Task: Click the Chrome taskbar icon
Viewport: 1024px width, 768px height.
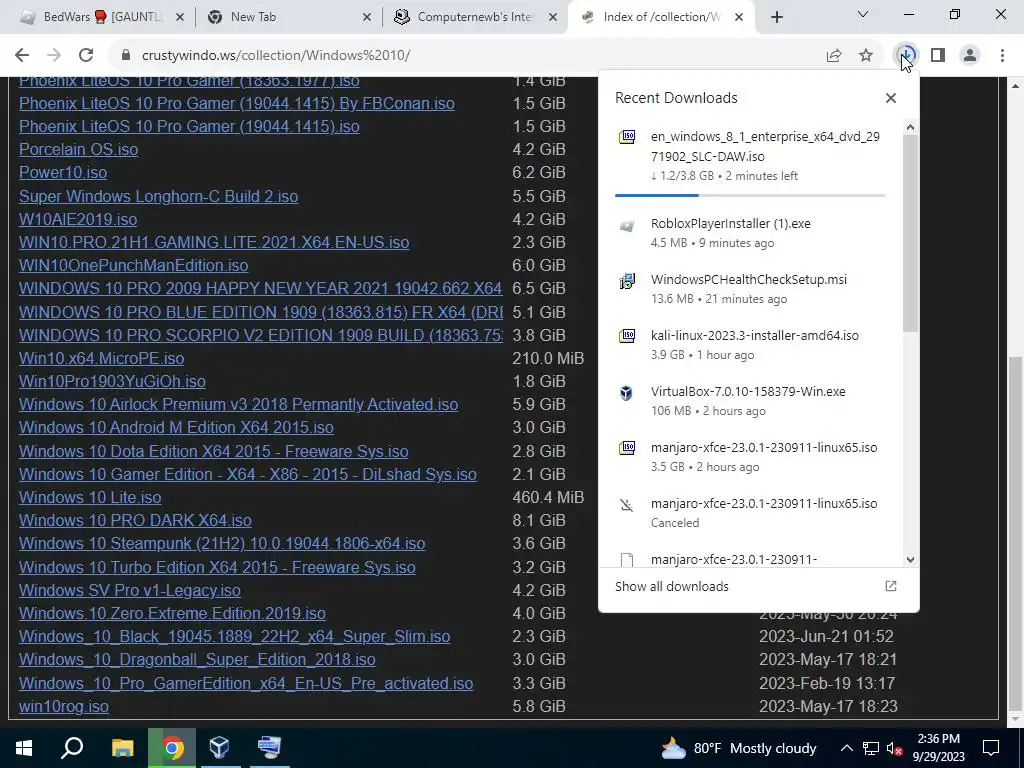Action: [172, 748]
